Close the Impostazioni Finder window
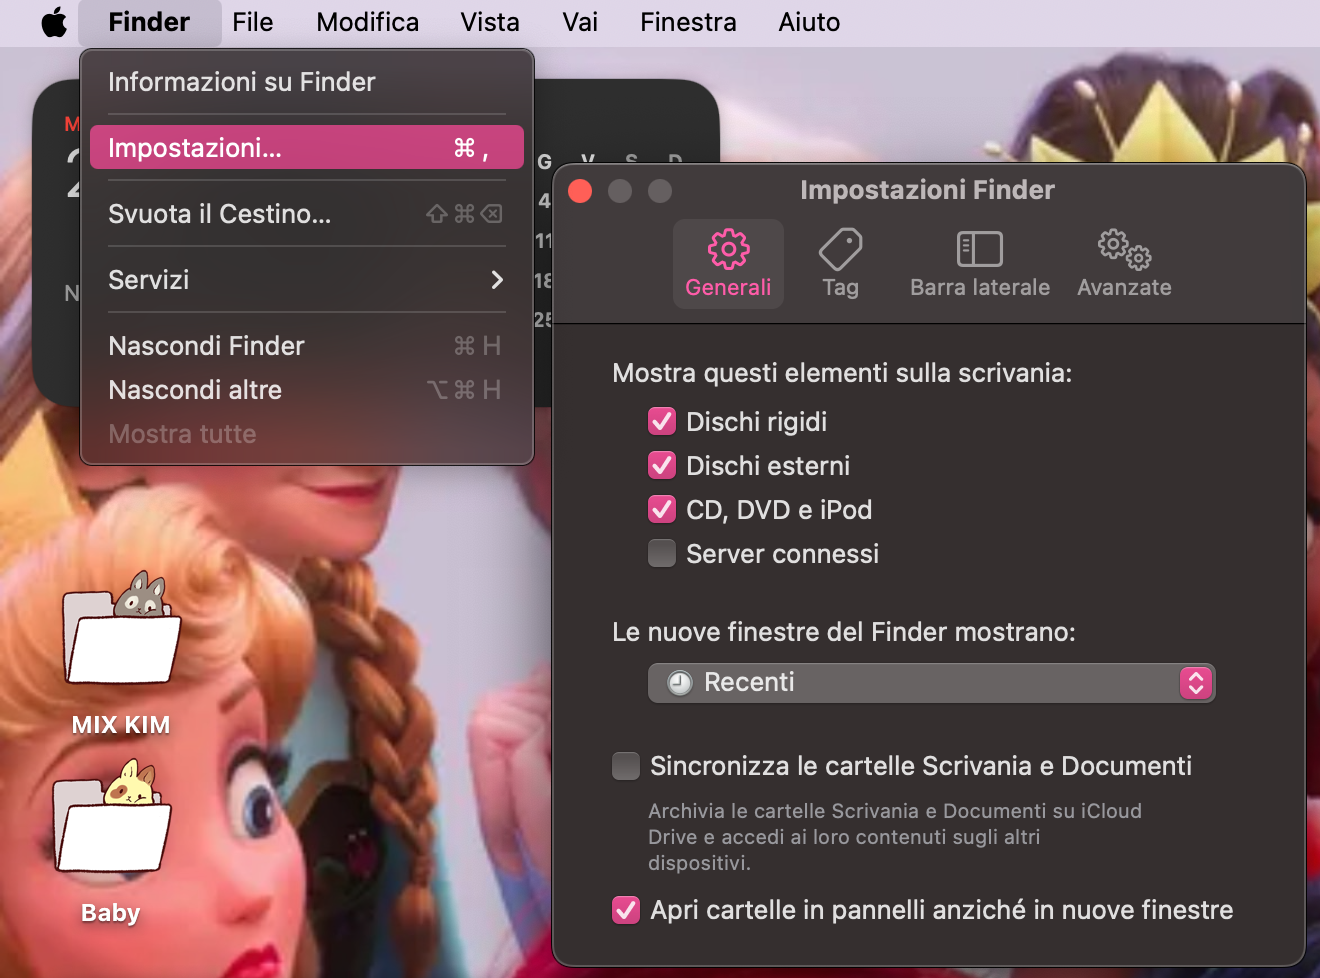This screenshot has height=978, width=1320. [580, 191]
